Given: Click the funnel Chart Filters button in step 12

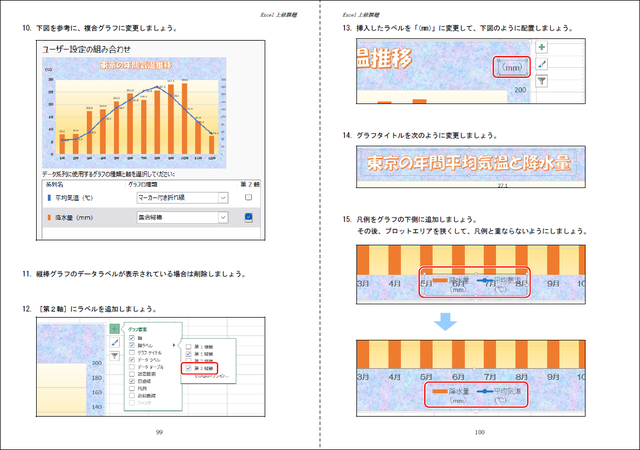Looking at the screenshot, I should [115, 356].
